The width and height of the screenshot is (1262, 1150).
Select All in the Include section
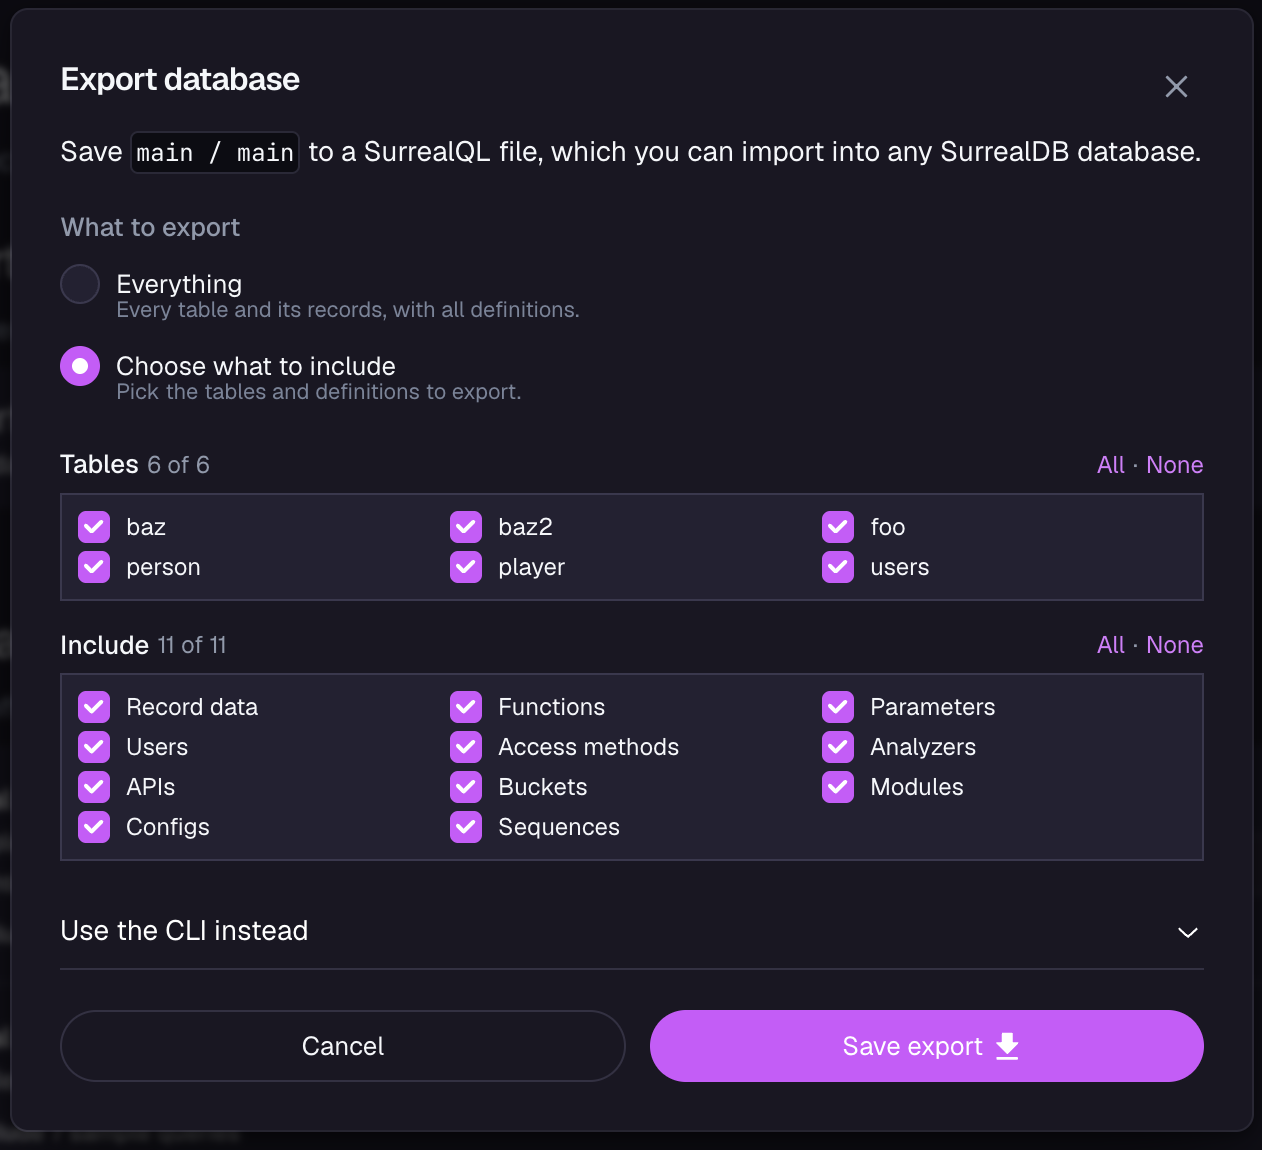pos(1111,645)
